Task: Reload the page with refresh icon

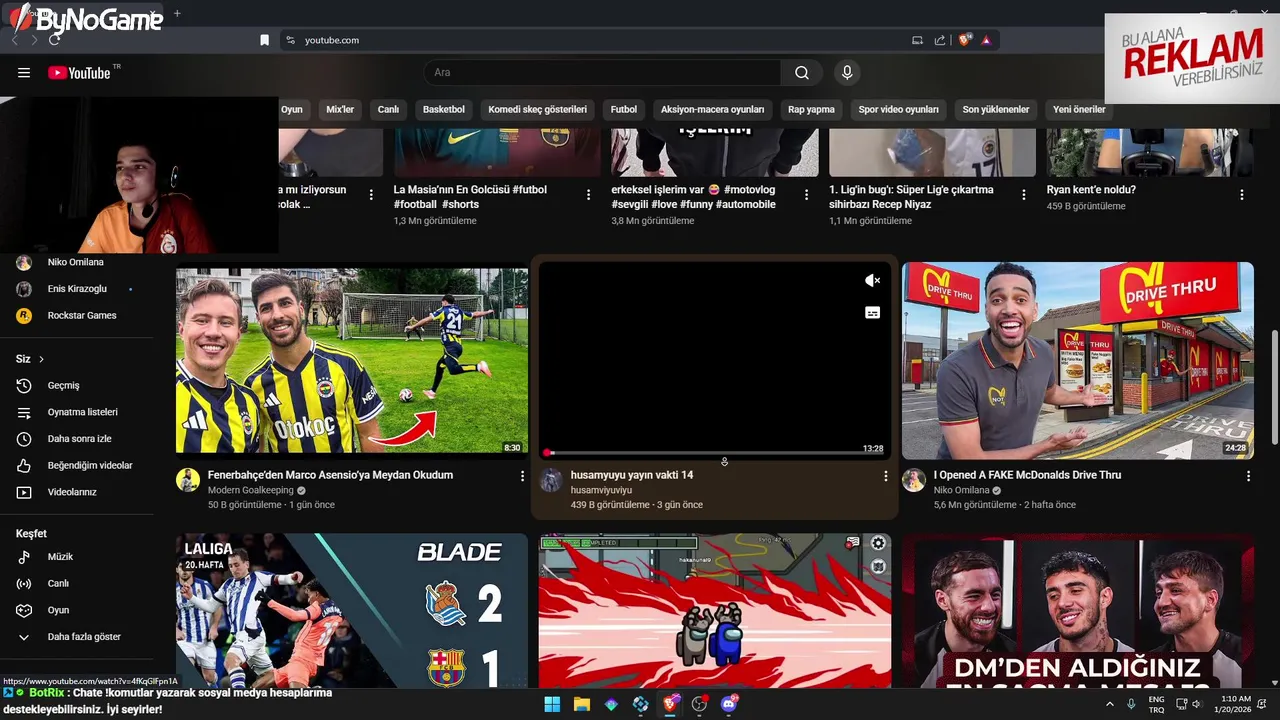Action: [54, 40]
